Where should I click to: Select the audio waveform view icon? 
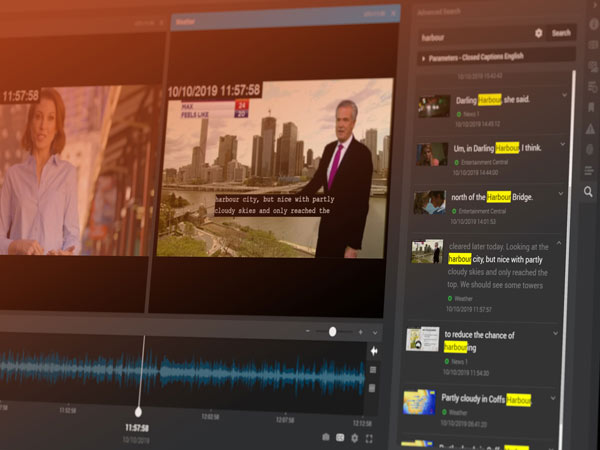[374, 351]
